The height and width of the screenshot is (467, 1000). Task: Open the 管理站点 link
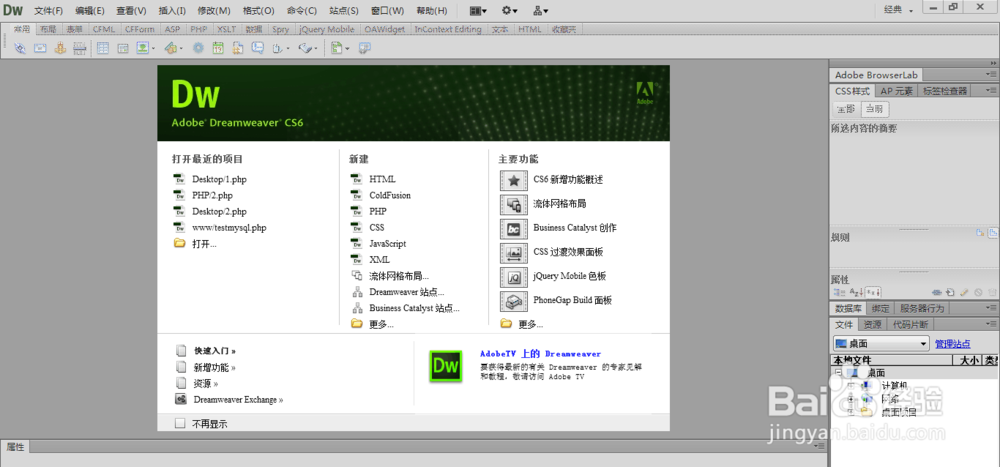coord(953,344)
